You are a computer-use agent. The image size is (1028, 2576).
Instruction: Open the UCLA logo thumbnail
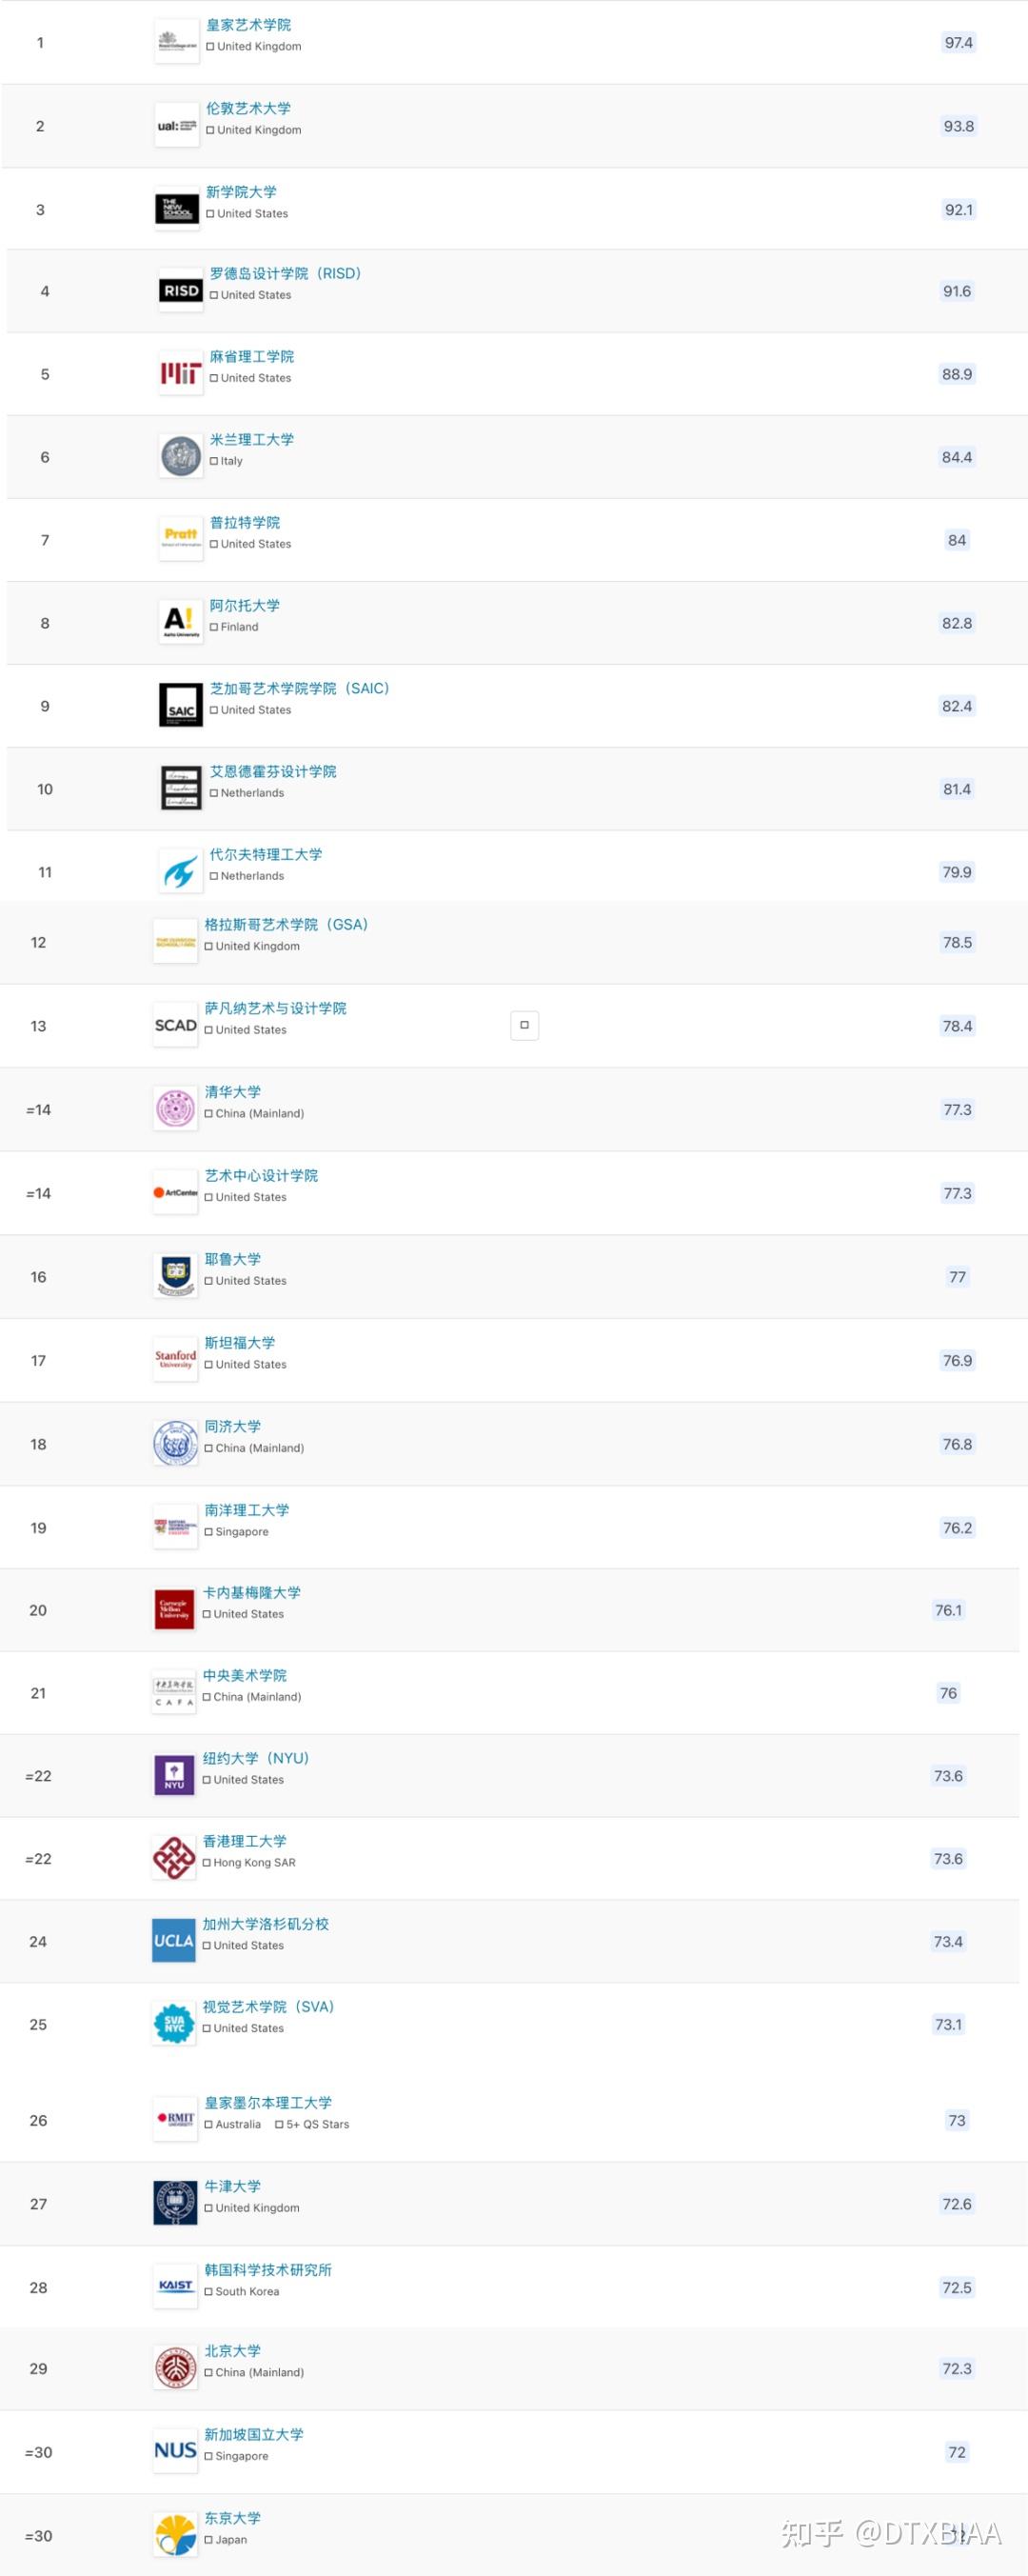[174, 1941]
